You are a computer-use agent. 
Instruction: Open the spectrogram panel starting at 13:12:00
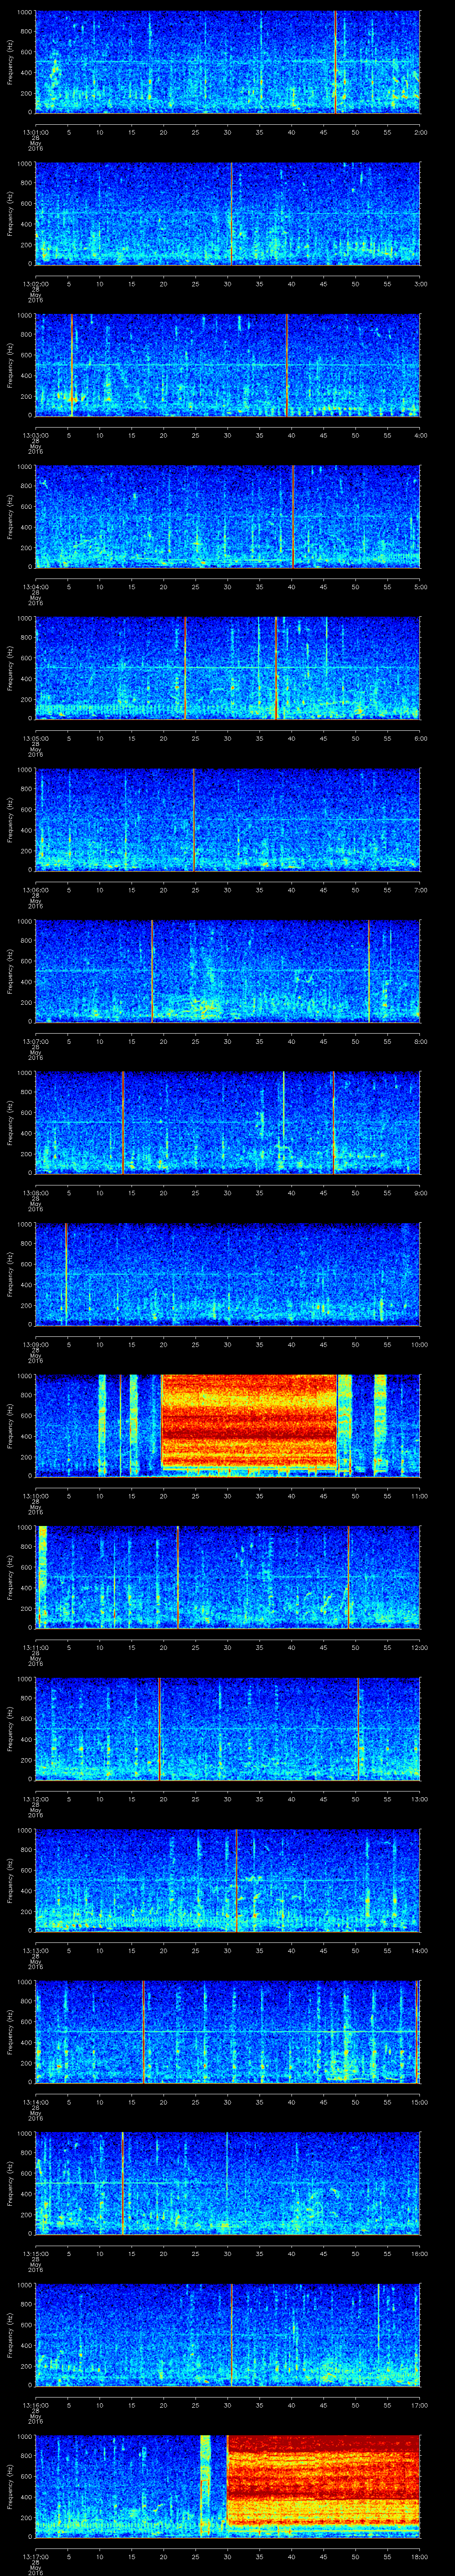(x=228, y=1729)
